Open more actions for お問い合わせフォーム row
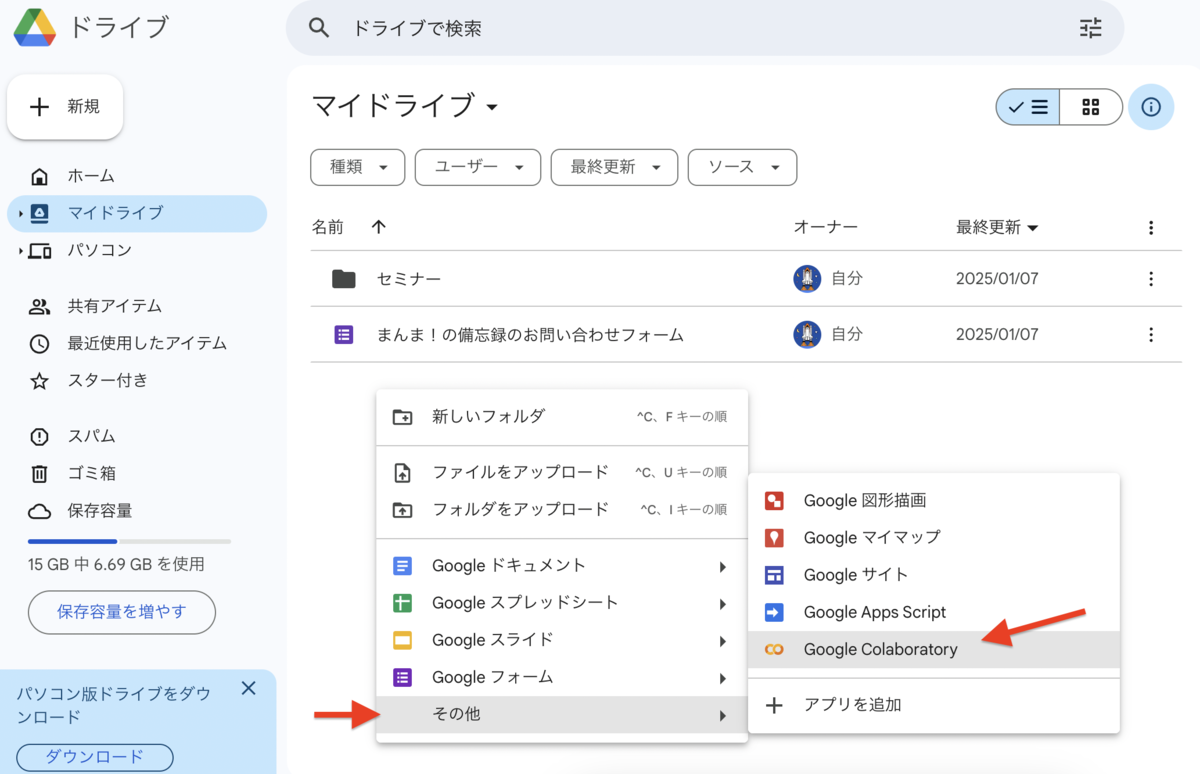Screen dimensions: 1200x774 1151,335
